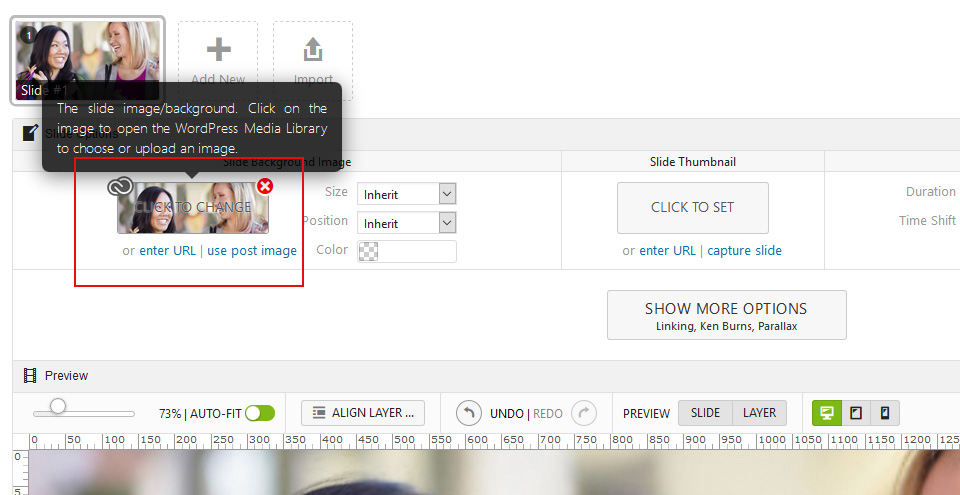The image size is (960, 495).
Task: Open the ALIGN LAYER menu button
Action: pos(363,413)
